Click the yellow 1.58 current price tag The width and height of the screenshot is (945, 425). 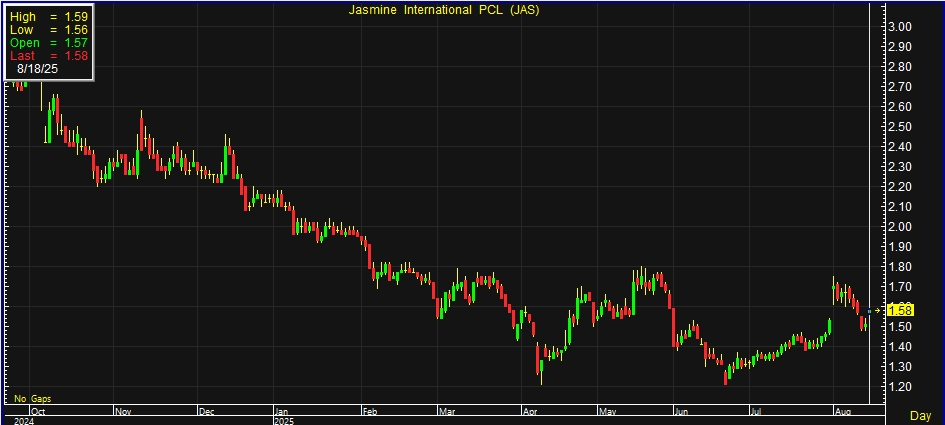click(901, 311)
